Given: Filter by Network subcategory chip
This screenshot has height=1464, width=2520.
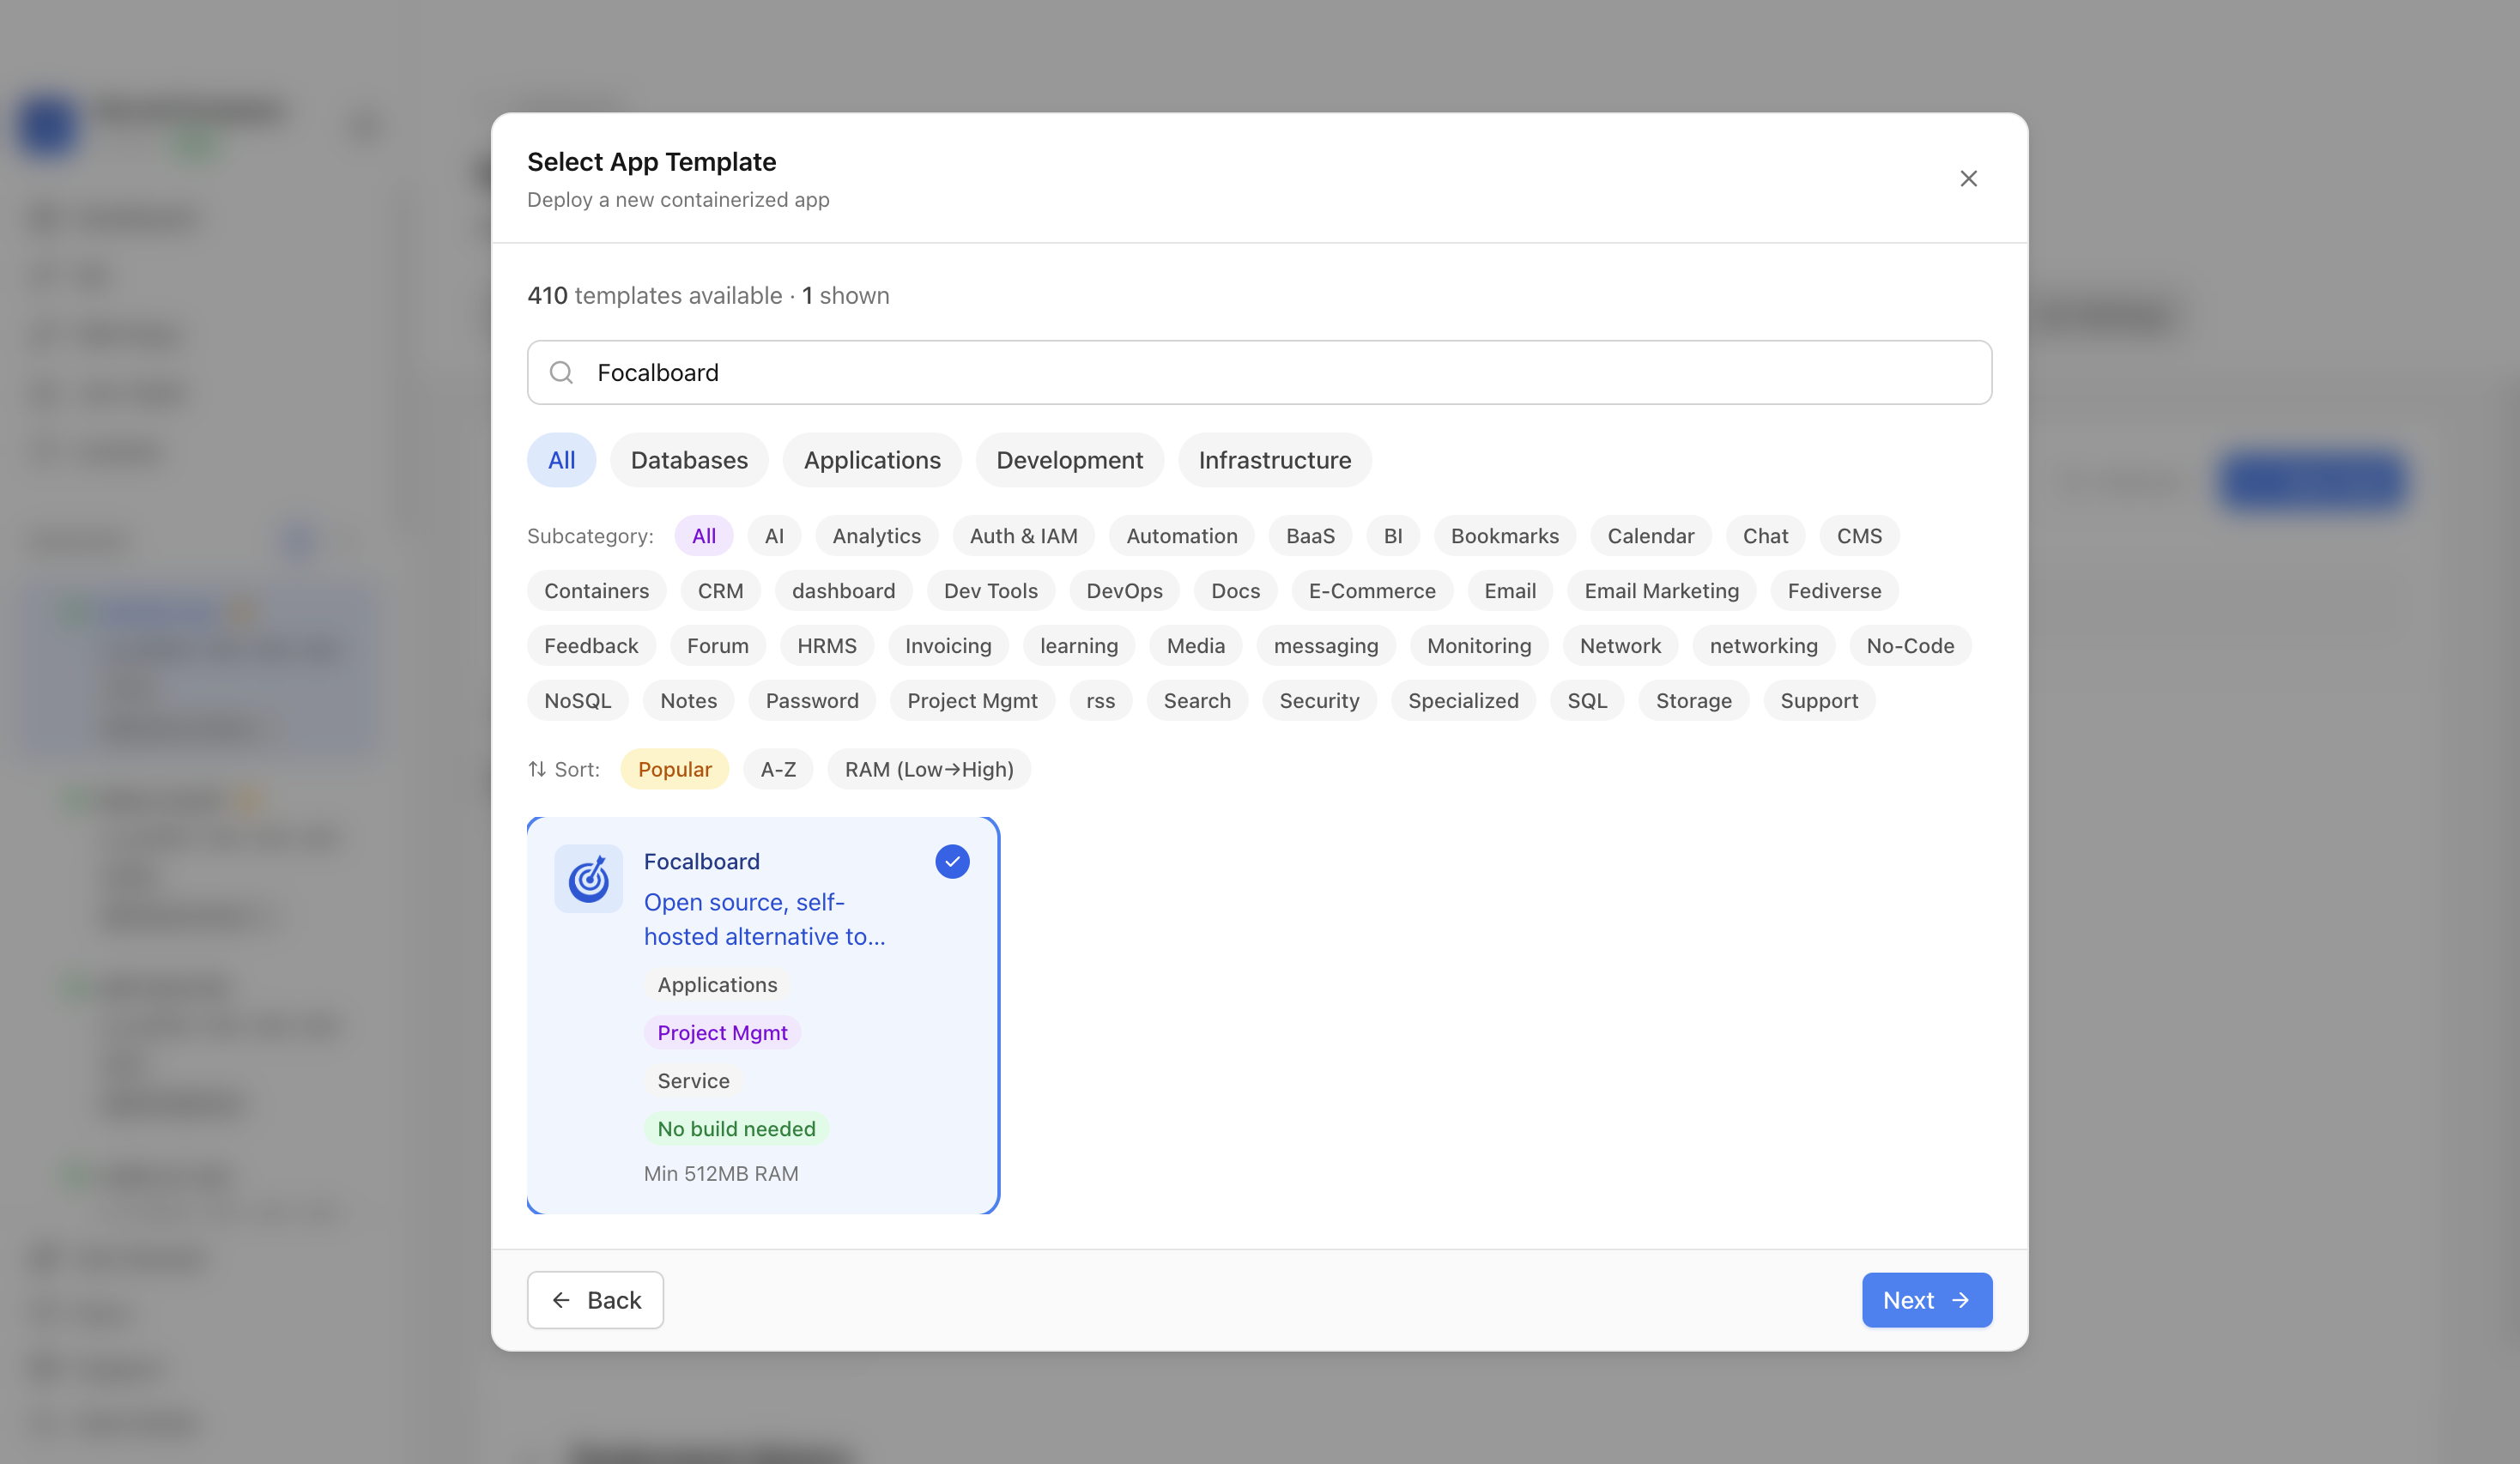Looking at the screenshot, I should coord(1620,646).
